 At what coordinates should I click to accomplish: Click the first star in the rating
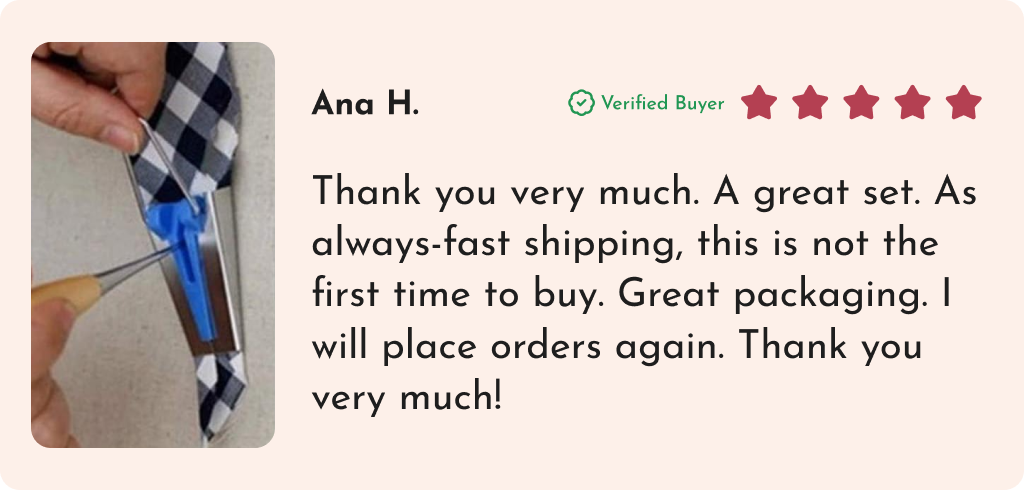(759, 103)
